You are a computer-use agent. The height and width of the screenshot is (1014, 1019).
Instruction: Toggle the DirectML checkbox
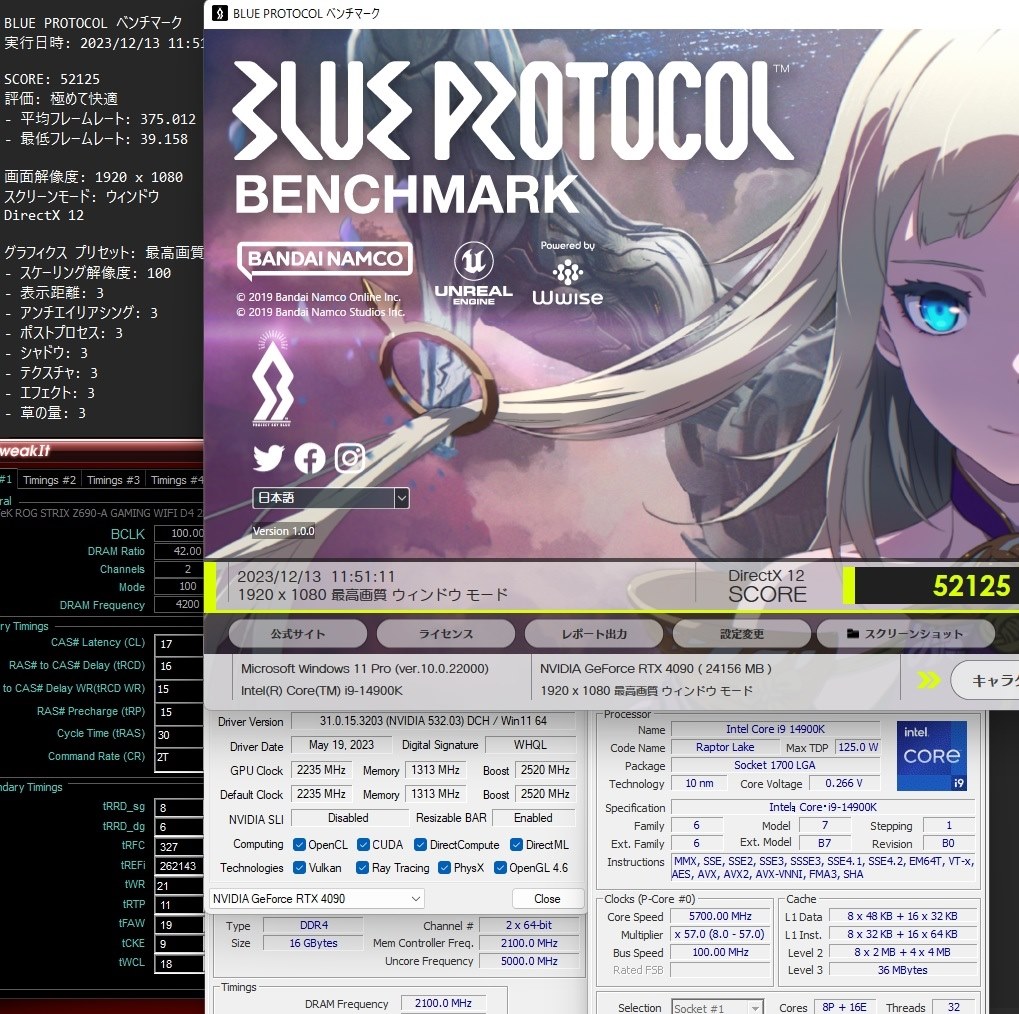pyautogui.click(x=517, y=844)
